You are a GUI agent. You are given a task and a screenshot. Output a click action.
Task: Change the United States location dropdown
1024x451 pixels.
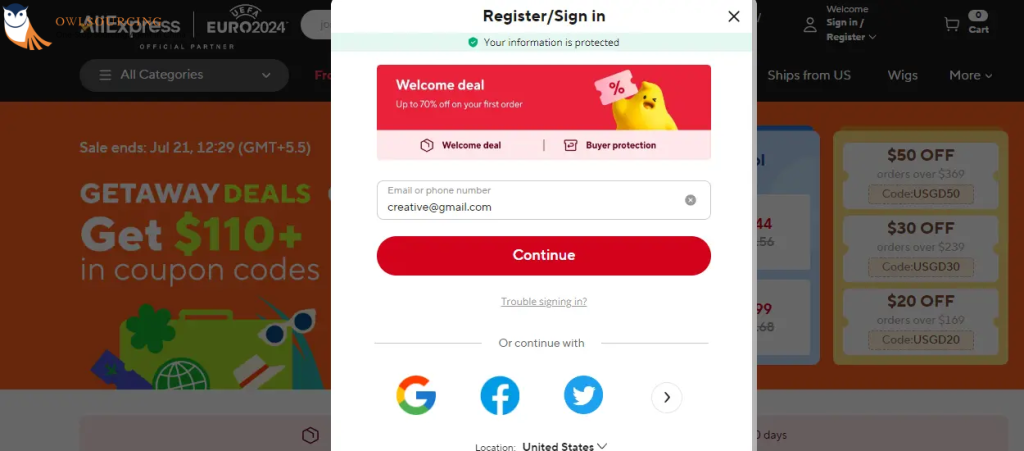click(564, 446)
